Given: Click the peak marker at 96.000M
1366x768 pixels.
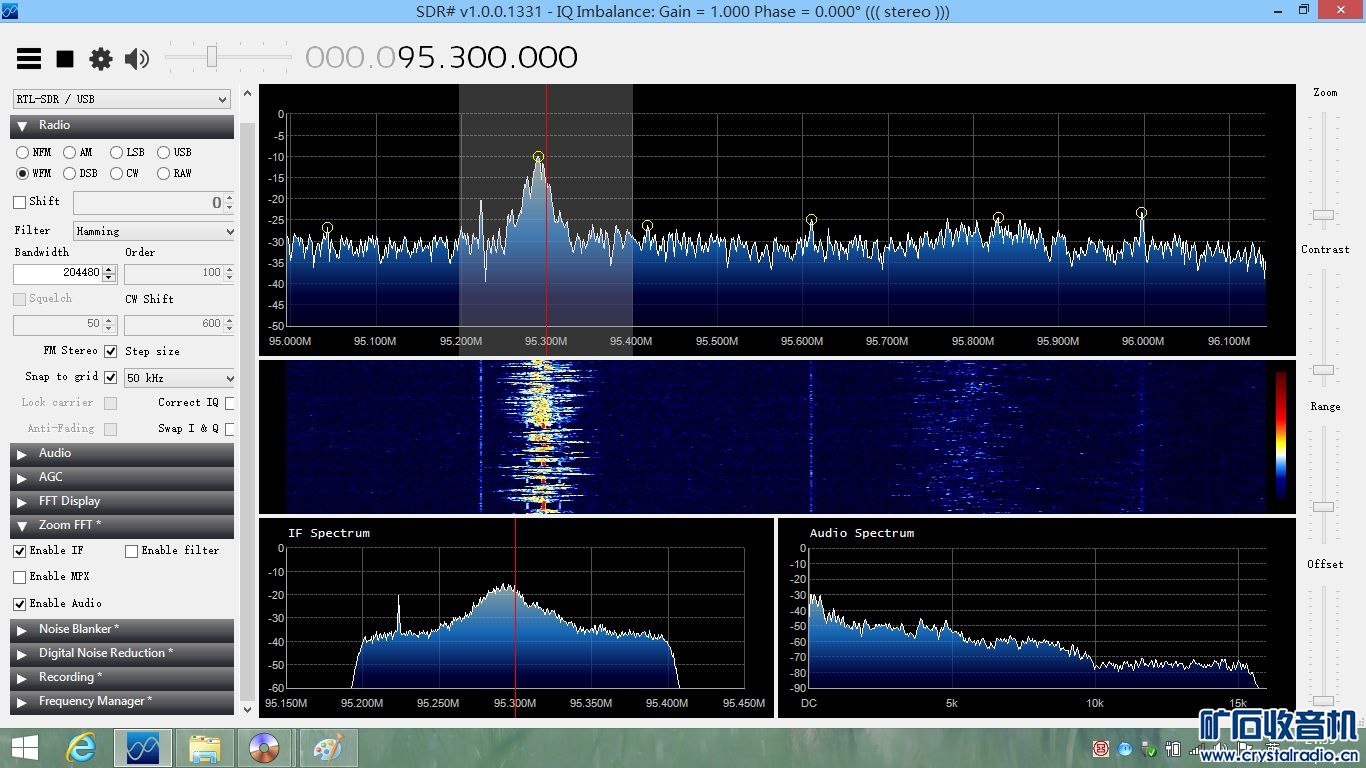Looking at the screenshot, I should [x=1141, y=212].
